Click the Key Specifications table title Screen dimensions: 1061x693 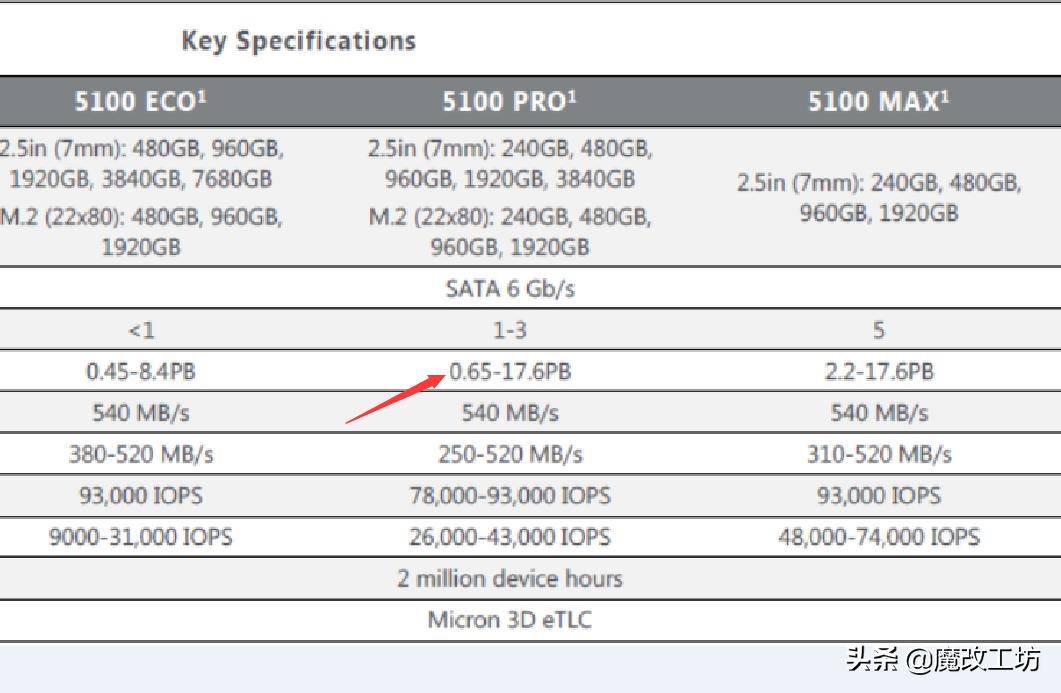click(x=298, y=41)
